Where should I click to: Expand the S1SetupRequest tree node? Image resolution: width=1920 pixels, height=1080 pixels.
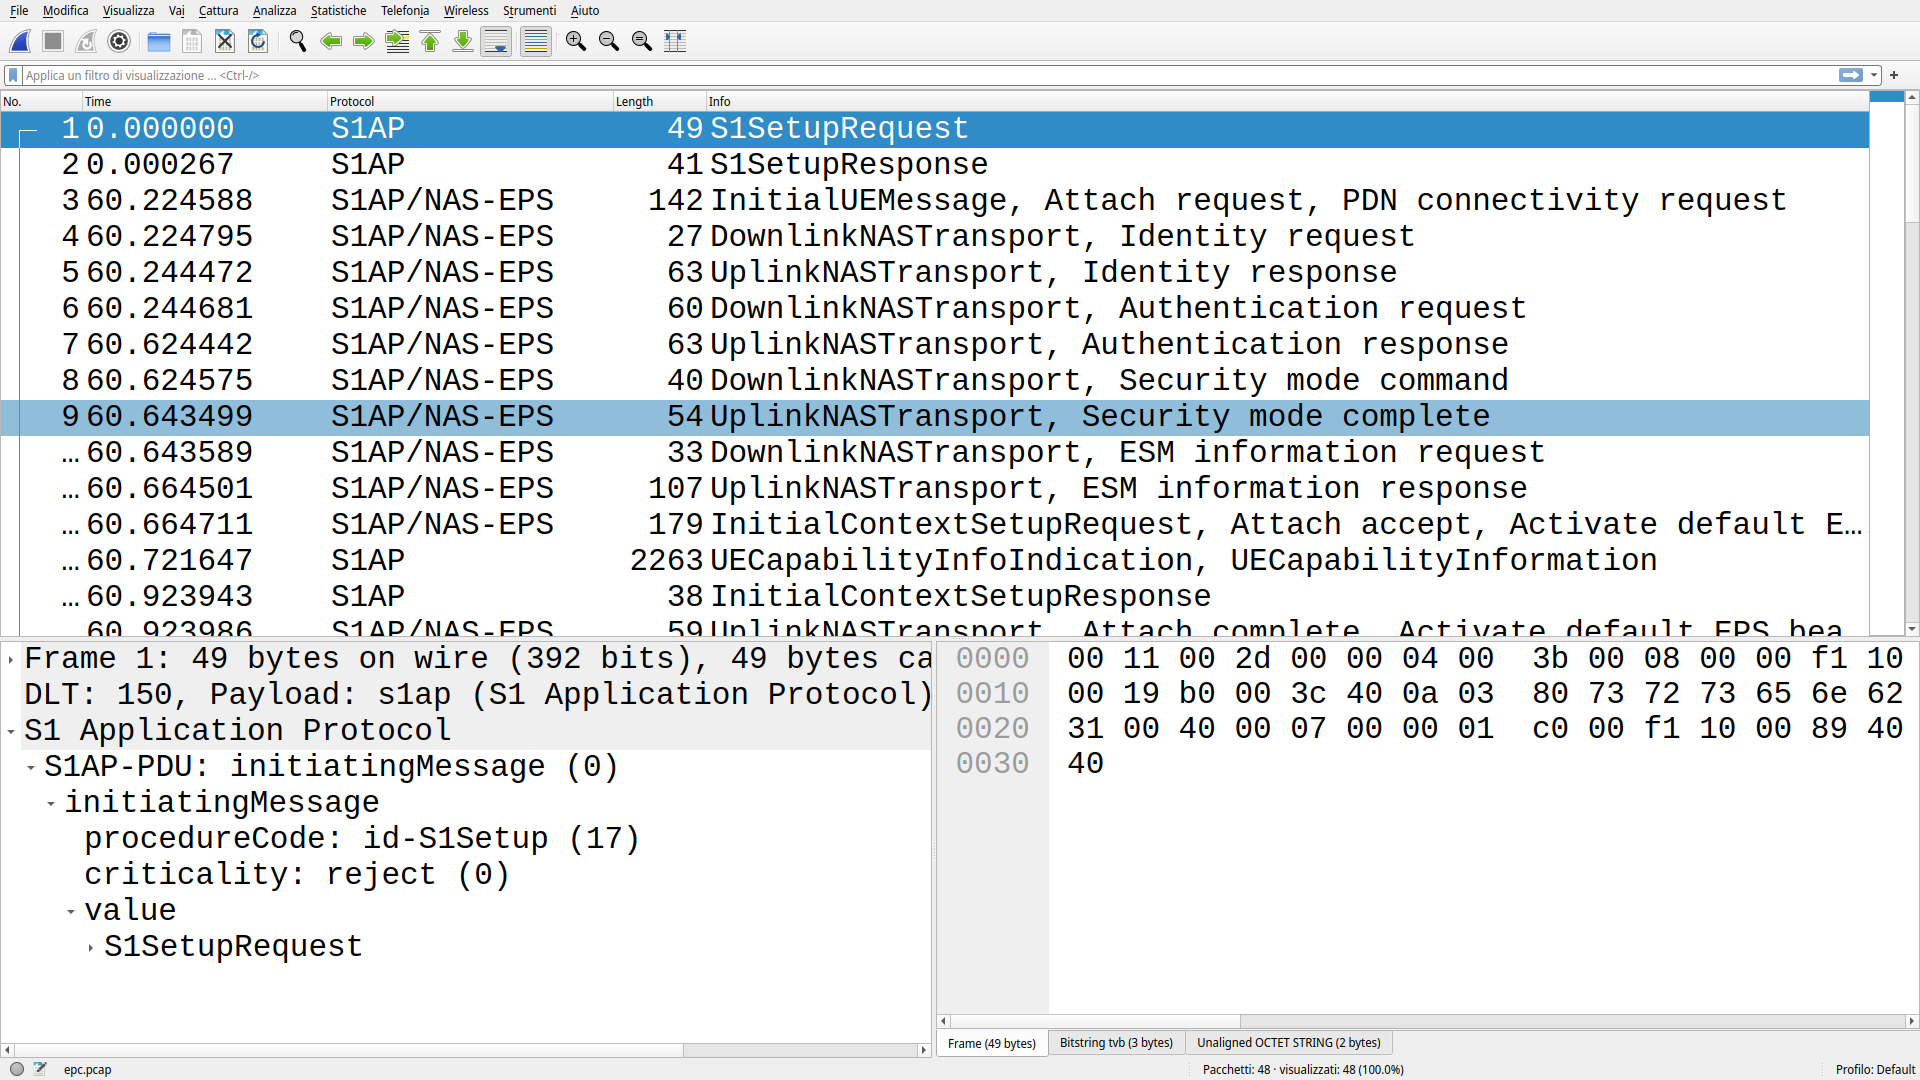pos(91,947)
